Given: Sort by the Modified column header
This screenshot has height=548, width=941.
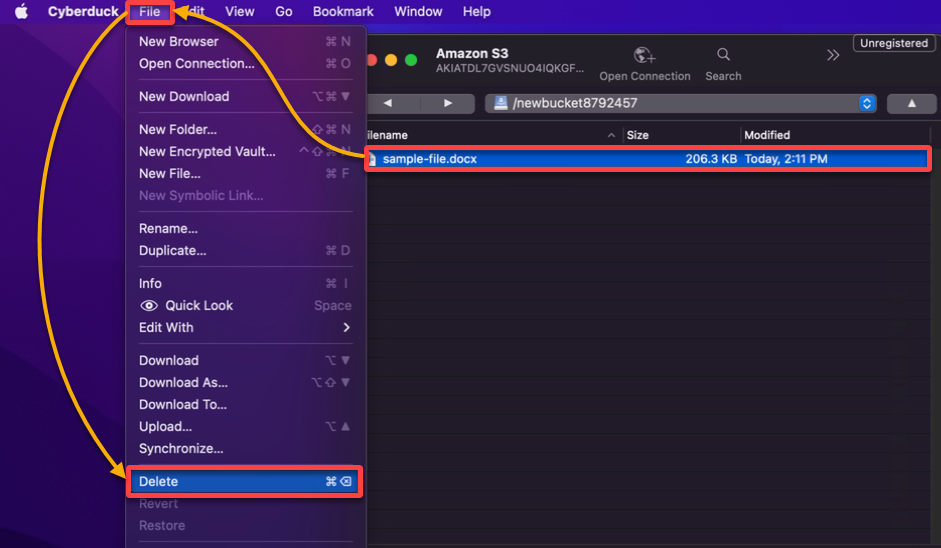Looking at the screenshot, I should [x=835, y=135].
